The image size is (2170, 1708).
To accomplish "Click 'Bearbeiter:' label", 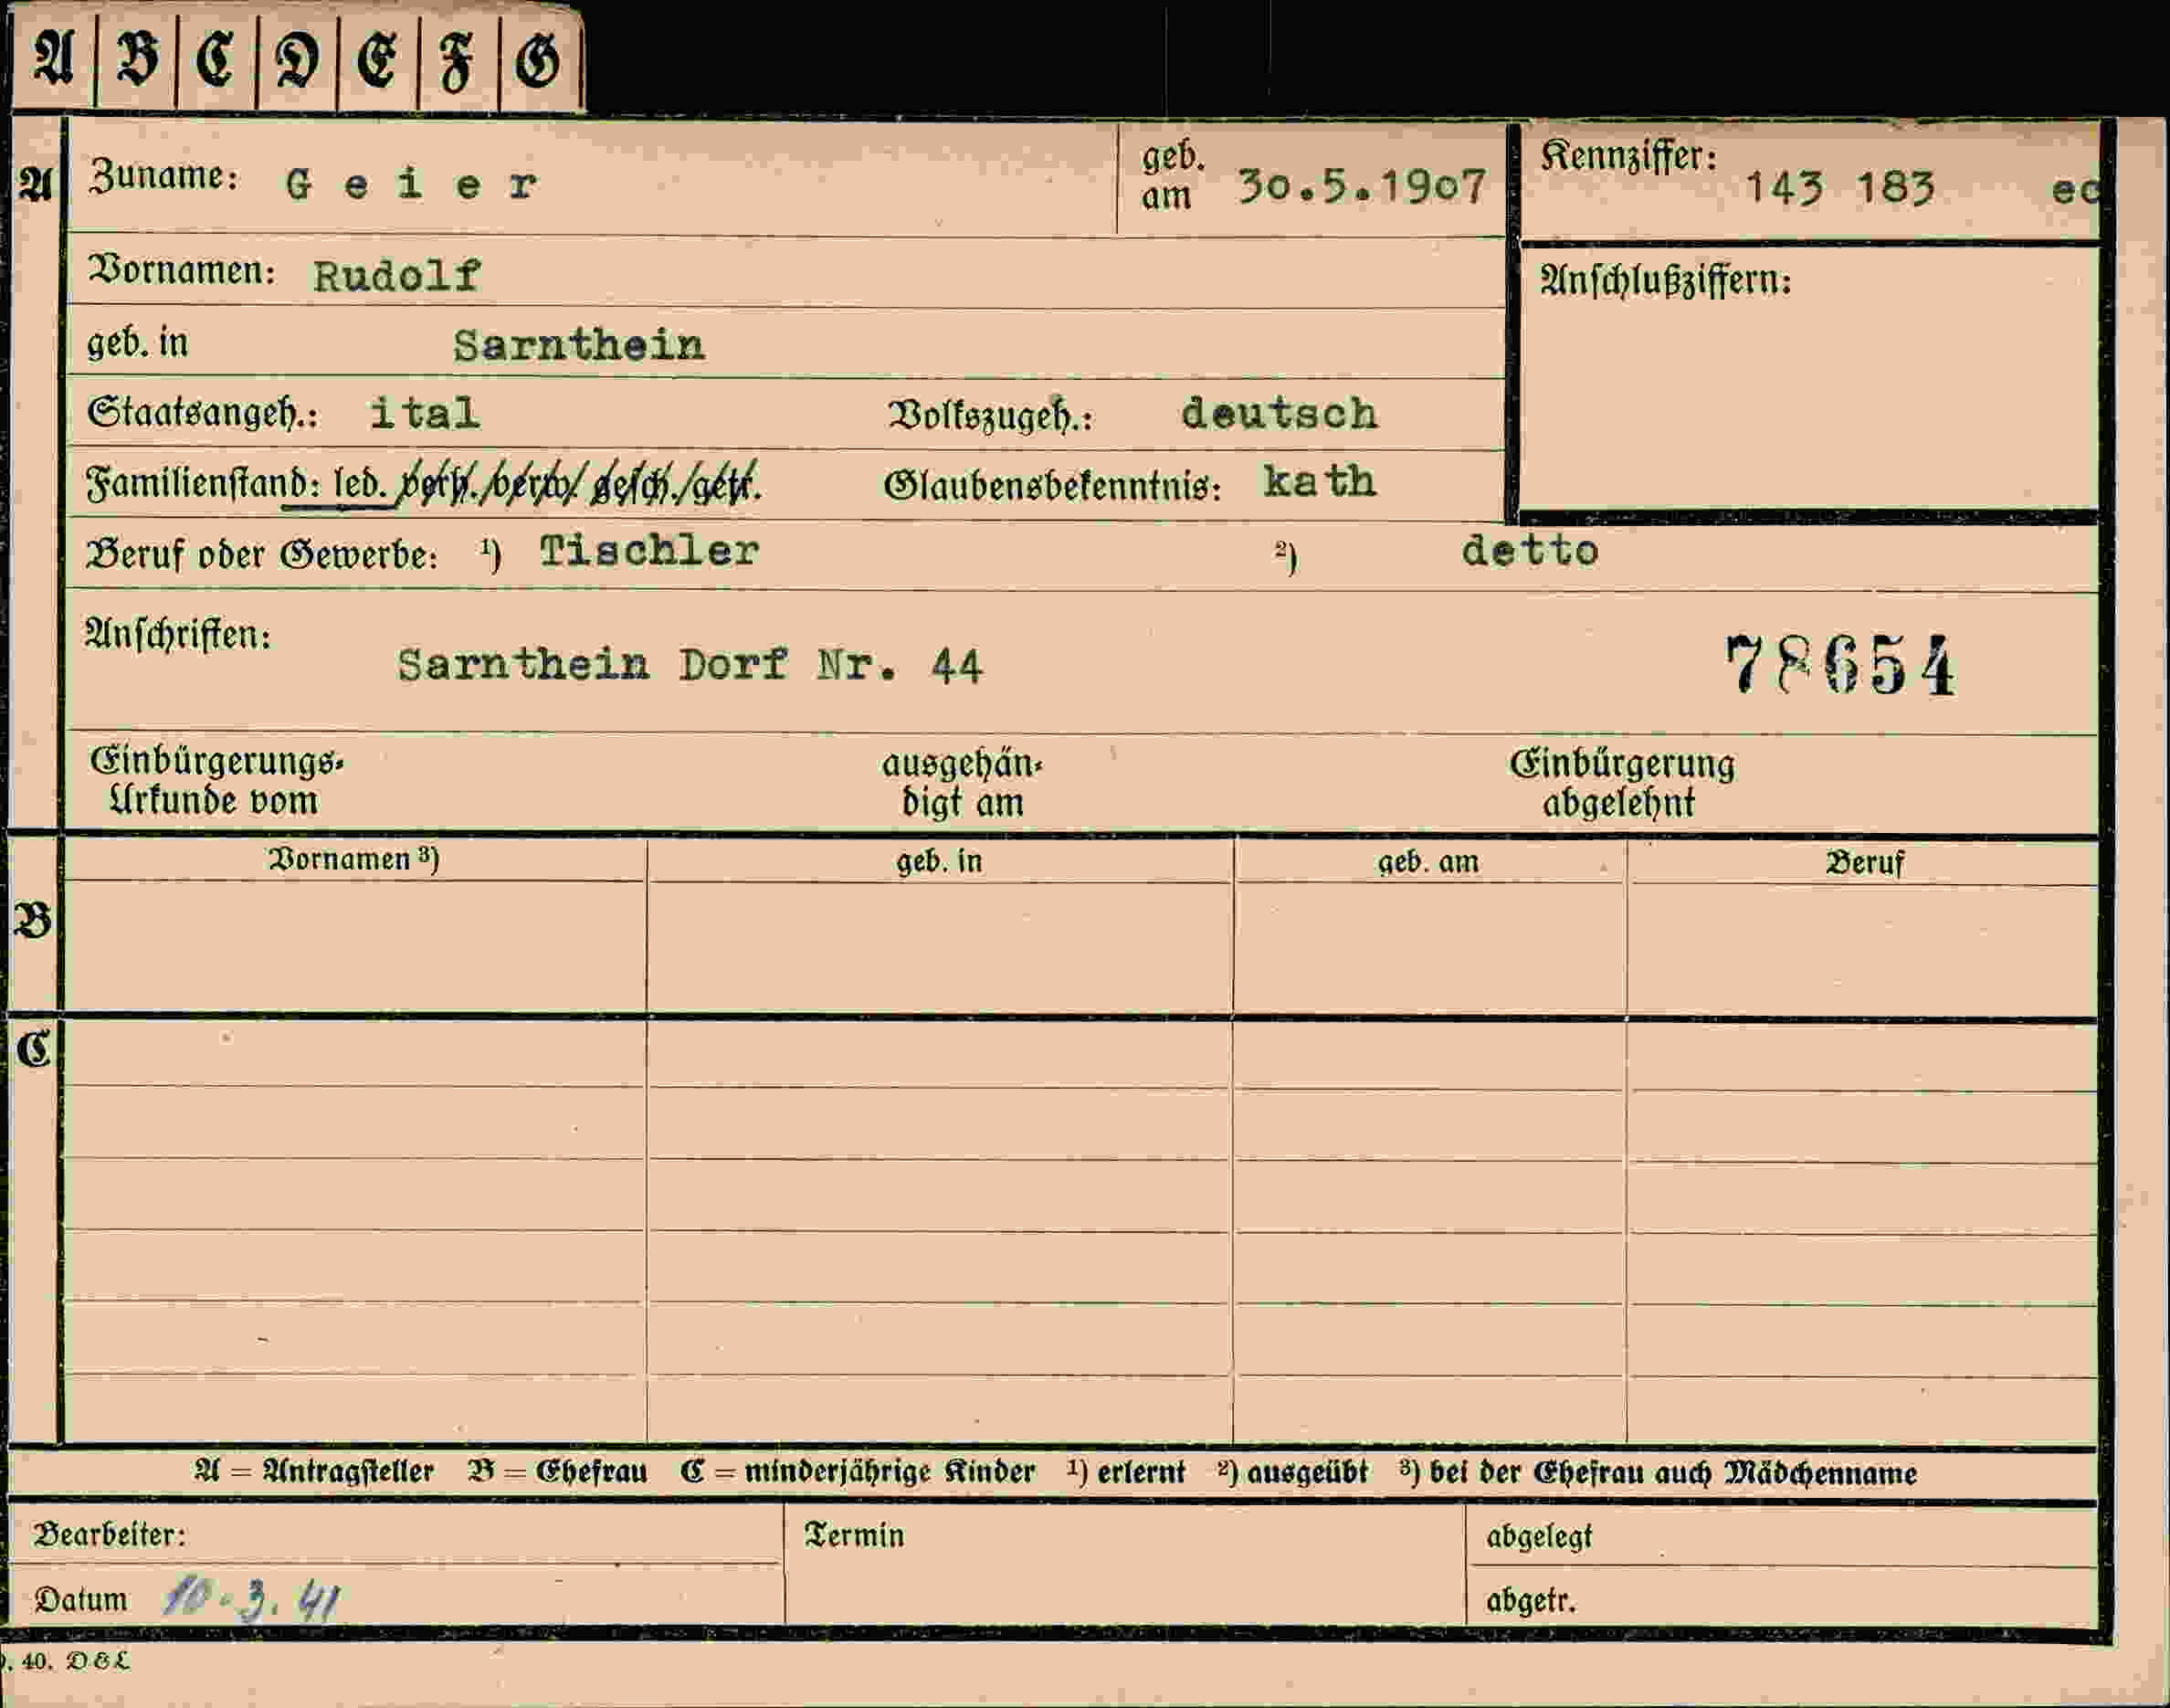I will (110, 1535).
